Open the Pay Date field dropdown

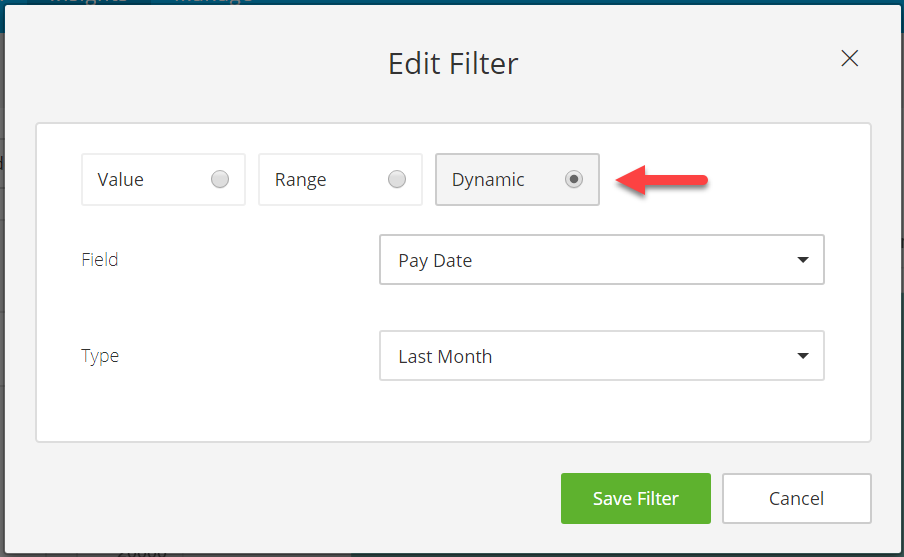point(601,259)
